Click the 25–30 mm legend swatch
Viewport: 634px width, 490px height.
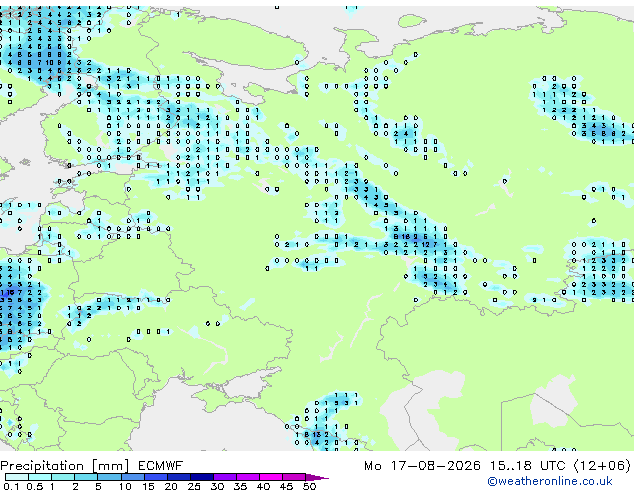[x=201, y=477]
